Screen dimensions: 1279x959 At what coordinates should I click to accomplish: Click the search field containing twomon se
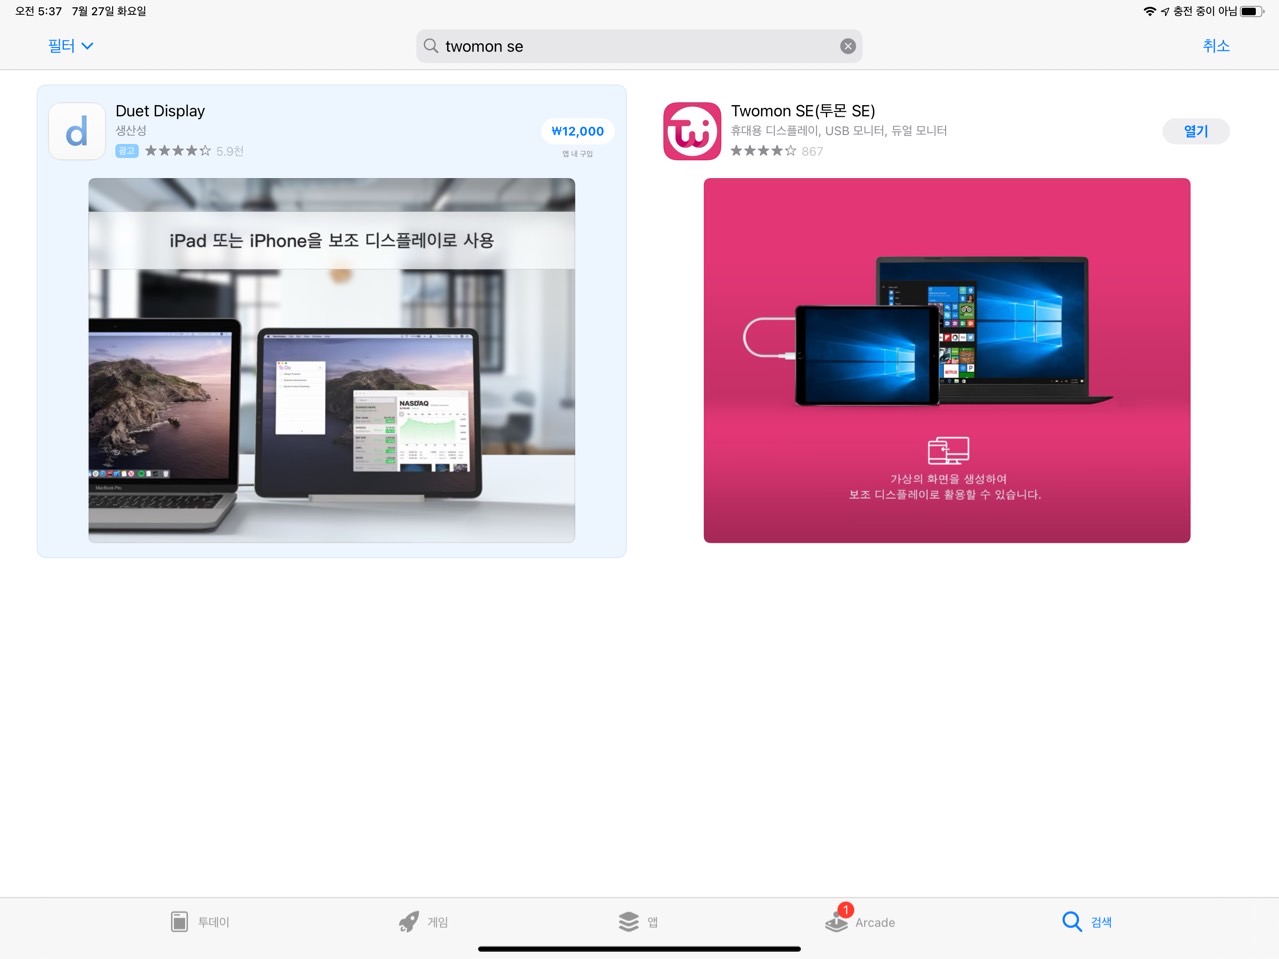639,46
